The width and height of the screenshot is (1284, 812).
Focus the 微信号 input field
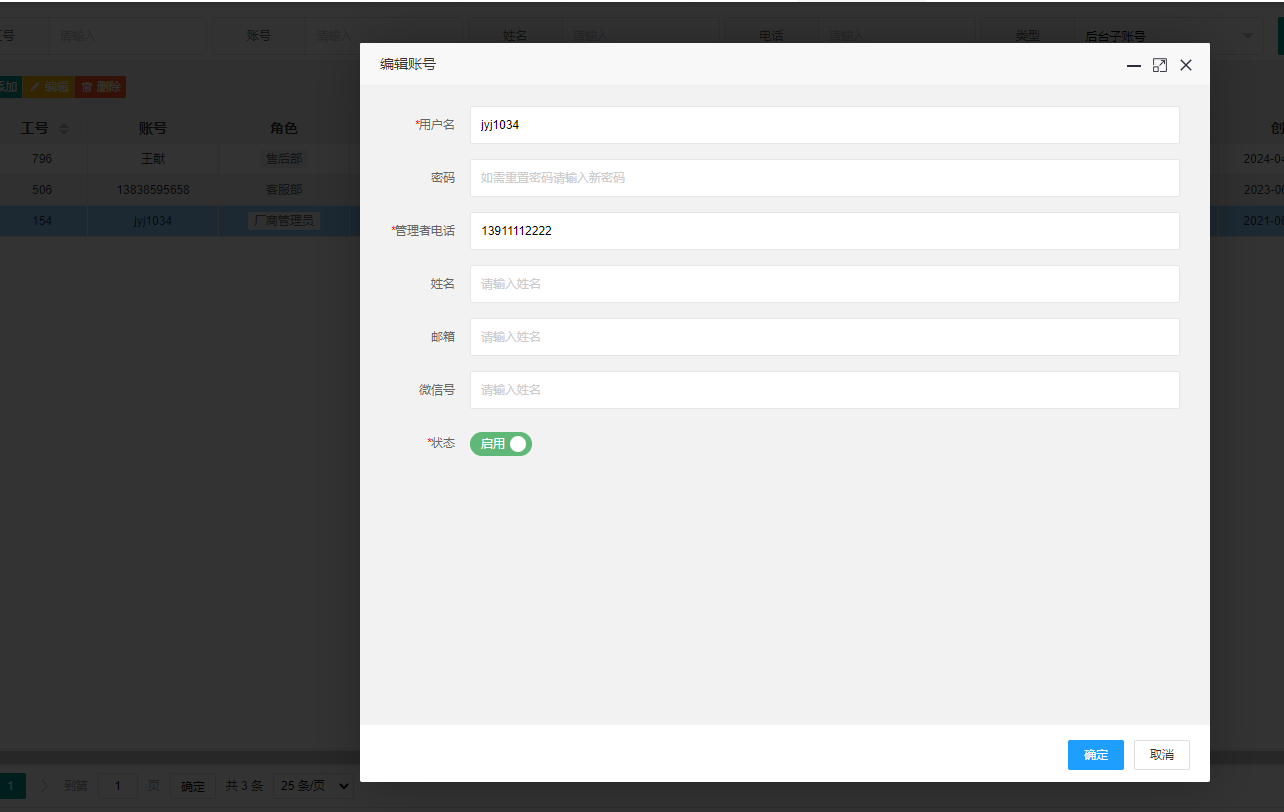point(824,390)
